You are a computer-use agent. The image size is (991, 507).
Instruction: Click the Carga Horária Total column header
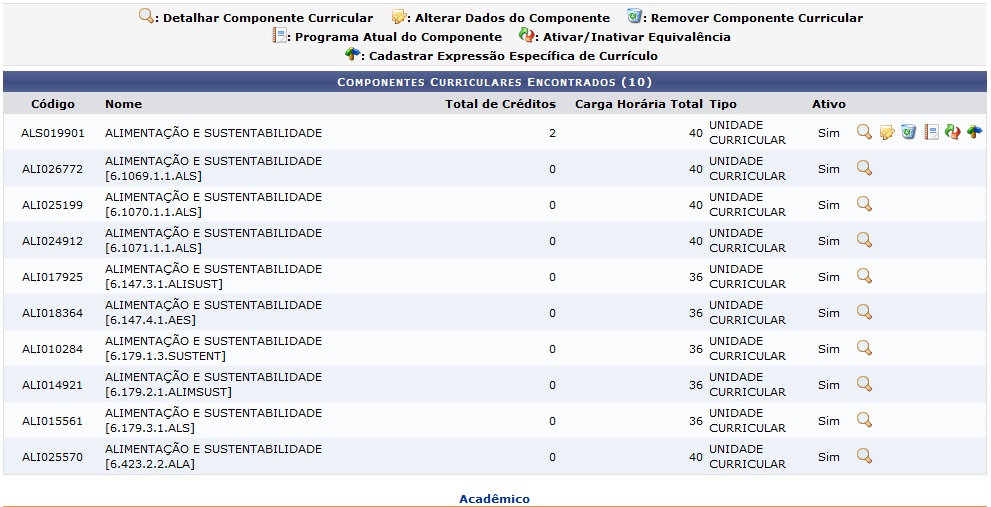point(638,104)
